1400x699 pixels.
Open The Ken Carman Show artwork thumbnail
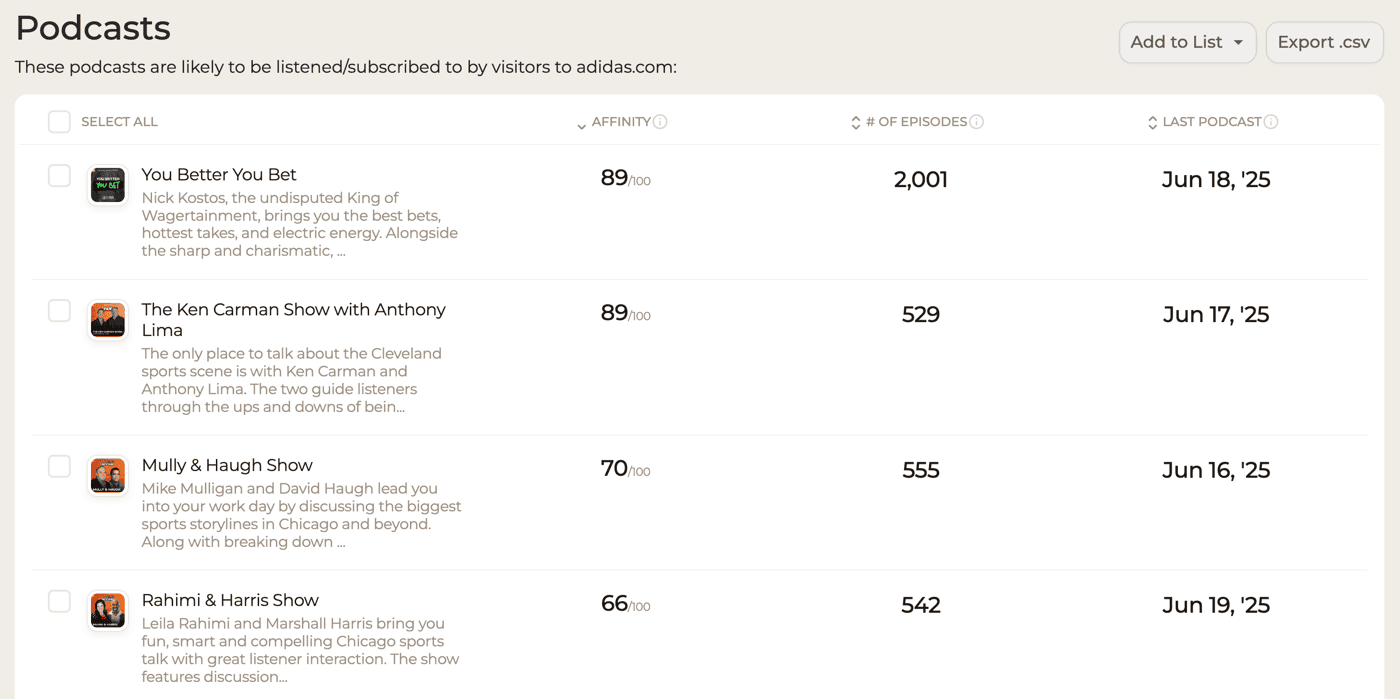(108, 320)
